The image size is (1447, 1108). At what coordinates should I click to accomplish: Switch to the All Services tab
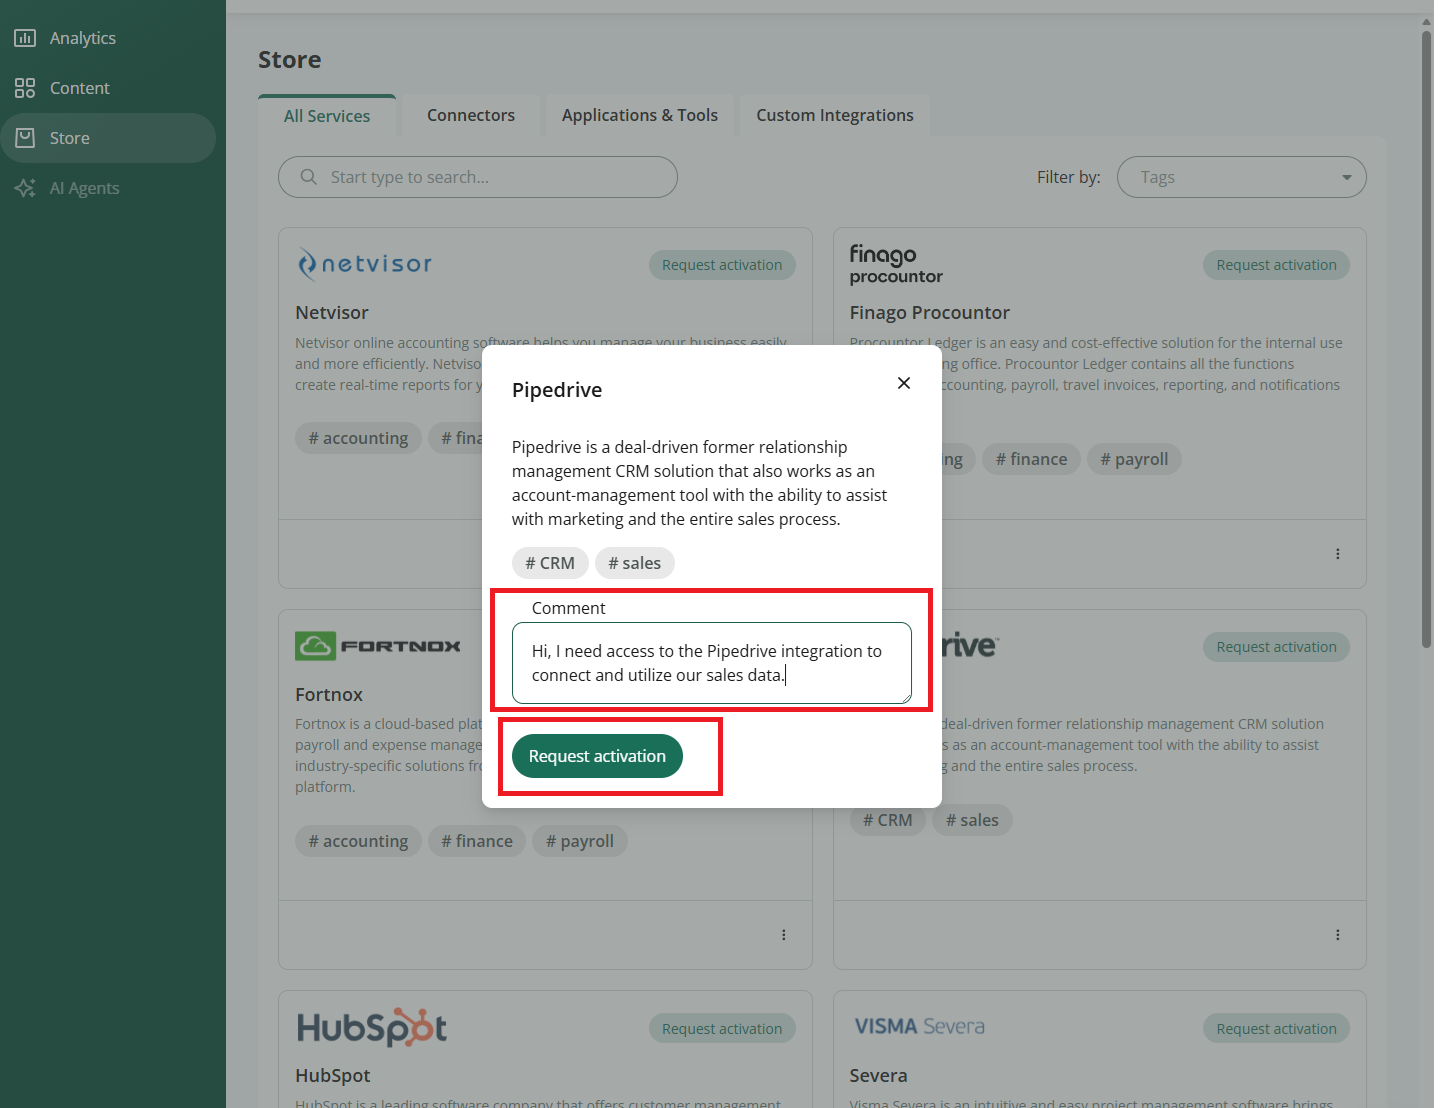[327, 116]
